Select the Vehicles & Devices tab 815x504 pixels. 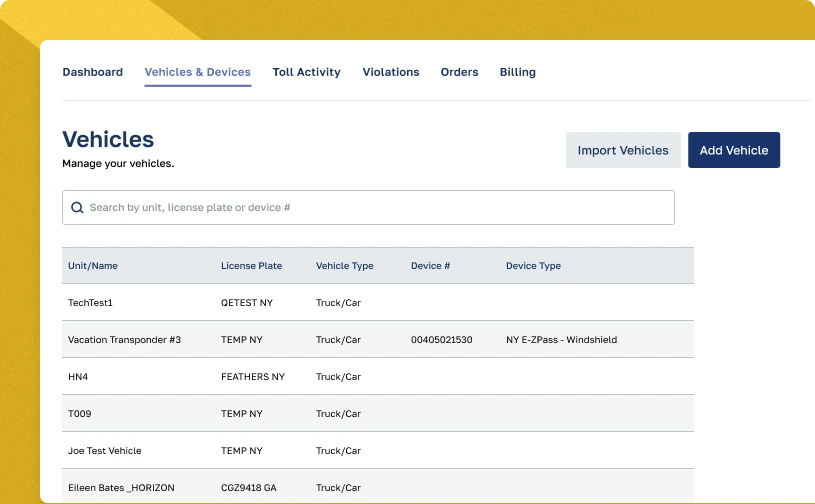(x=197, y=72)
